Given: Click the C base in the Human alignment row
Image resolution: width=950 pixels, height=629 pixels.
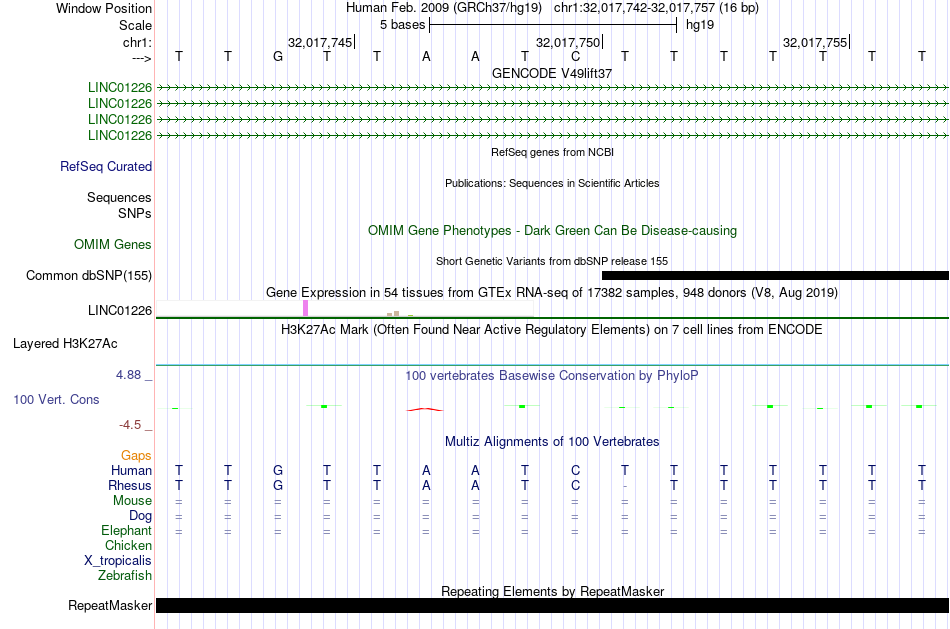Looking at the screenshot, I should coord(575,471).
